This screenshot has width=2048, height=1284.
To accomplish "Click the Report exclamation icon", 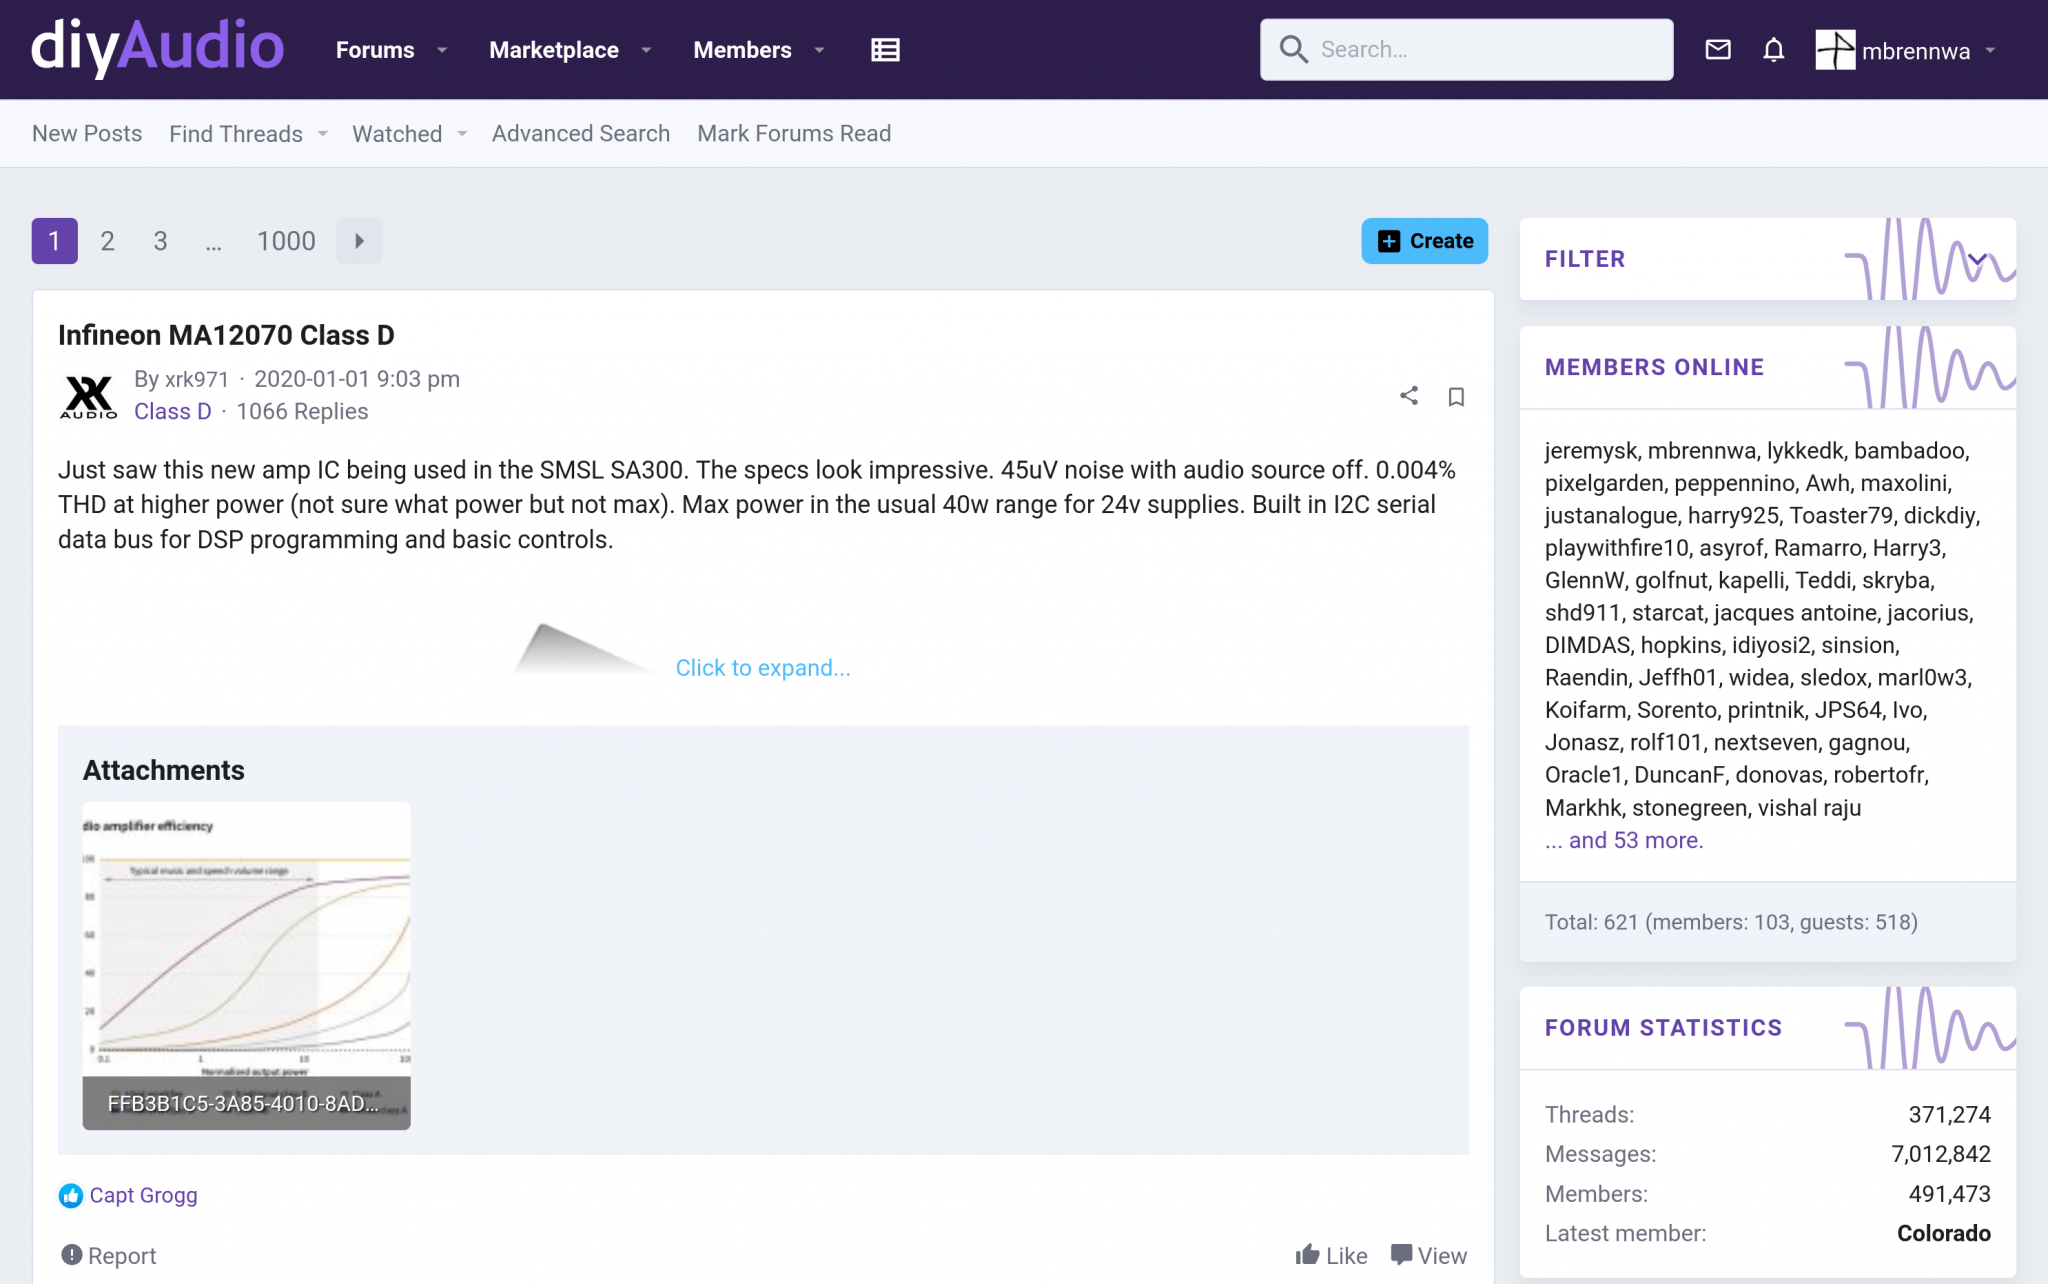I will [x=71, y=1255].
